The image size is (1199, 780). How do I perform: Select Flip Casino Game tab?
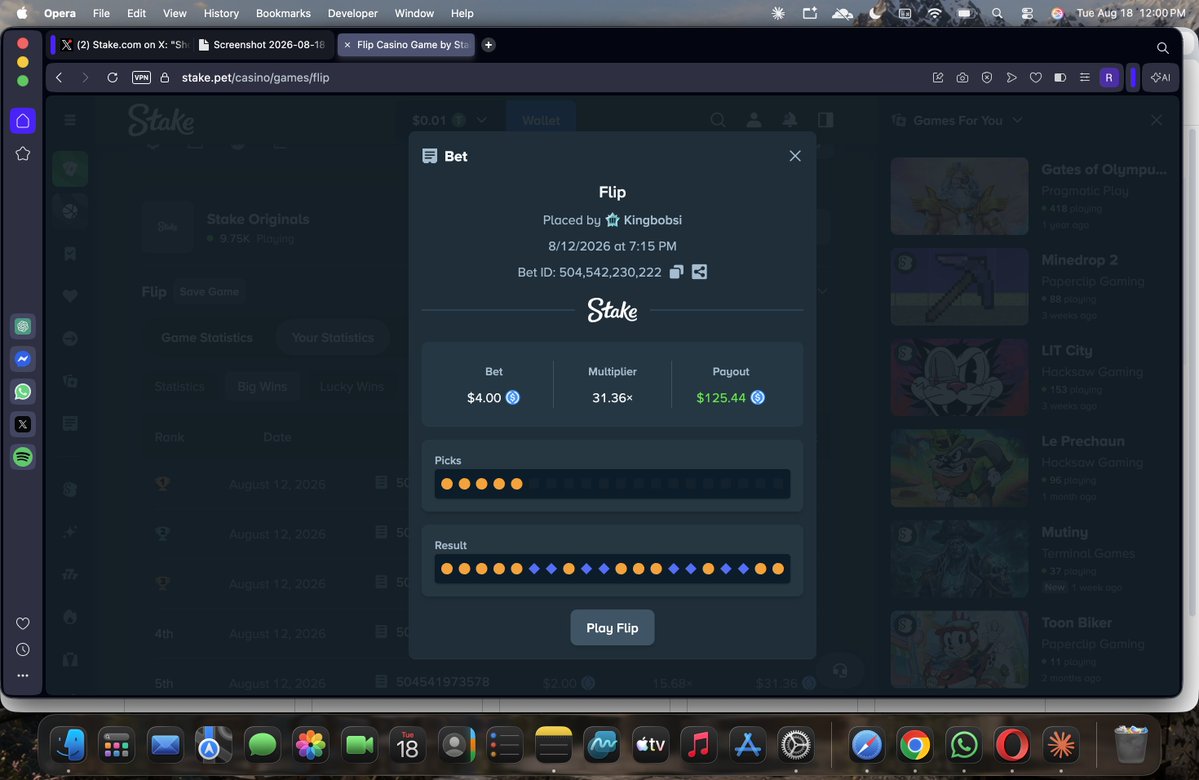point(407,44)
